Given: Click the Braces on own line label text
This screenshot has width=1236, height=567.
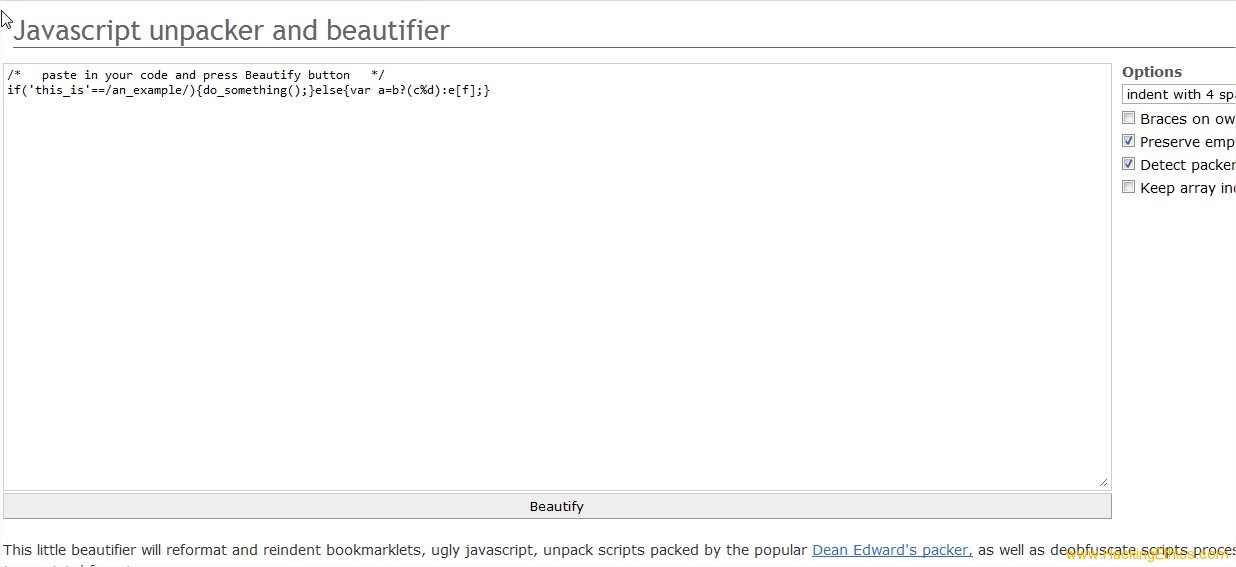Looking at the screenshot, I should (1188, 119).
